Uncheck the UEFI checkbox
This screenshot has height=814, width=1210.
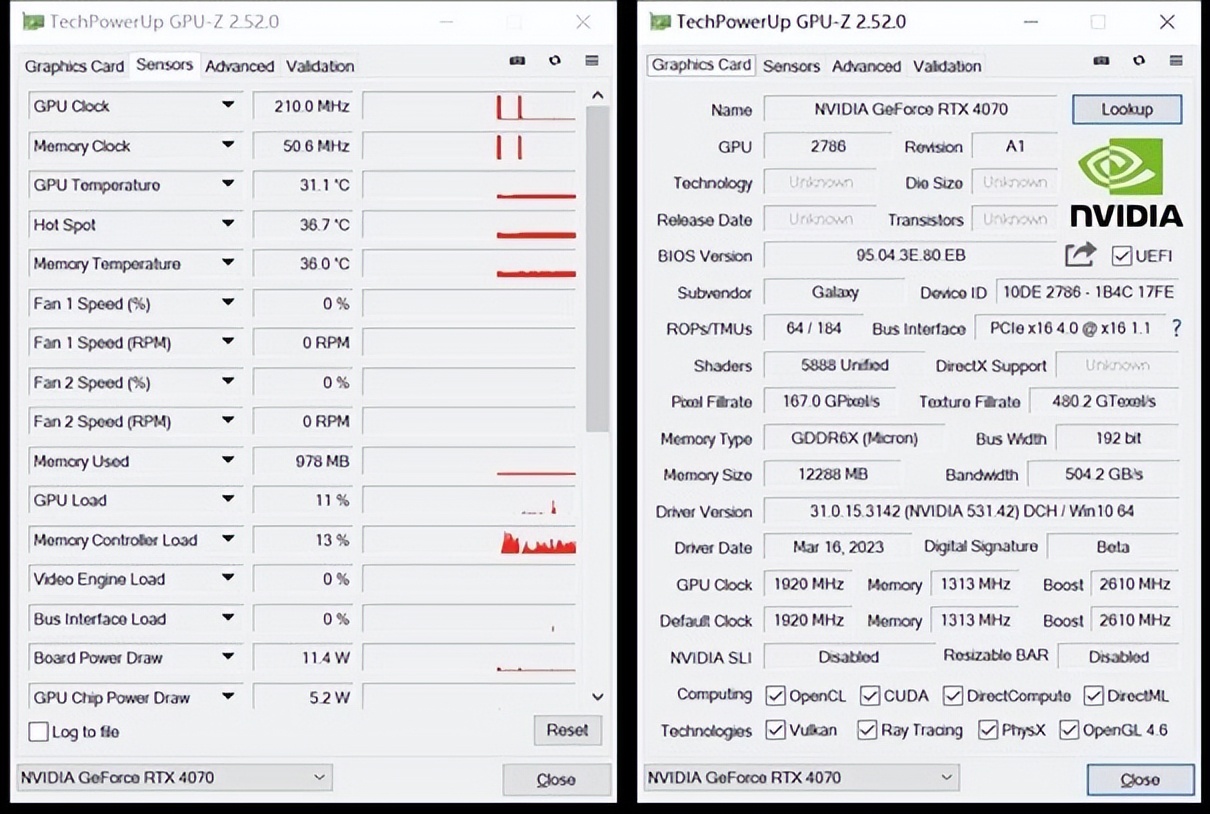(x=1122, y=255)
